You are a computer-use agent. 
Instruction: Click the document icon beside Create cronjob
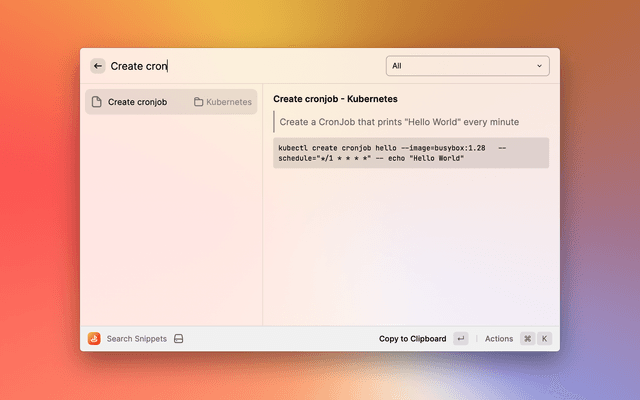point(96,102)
